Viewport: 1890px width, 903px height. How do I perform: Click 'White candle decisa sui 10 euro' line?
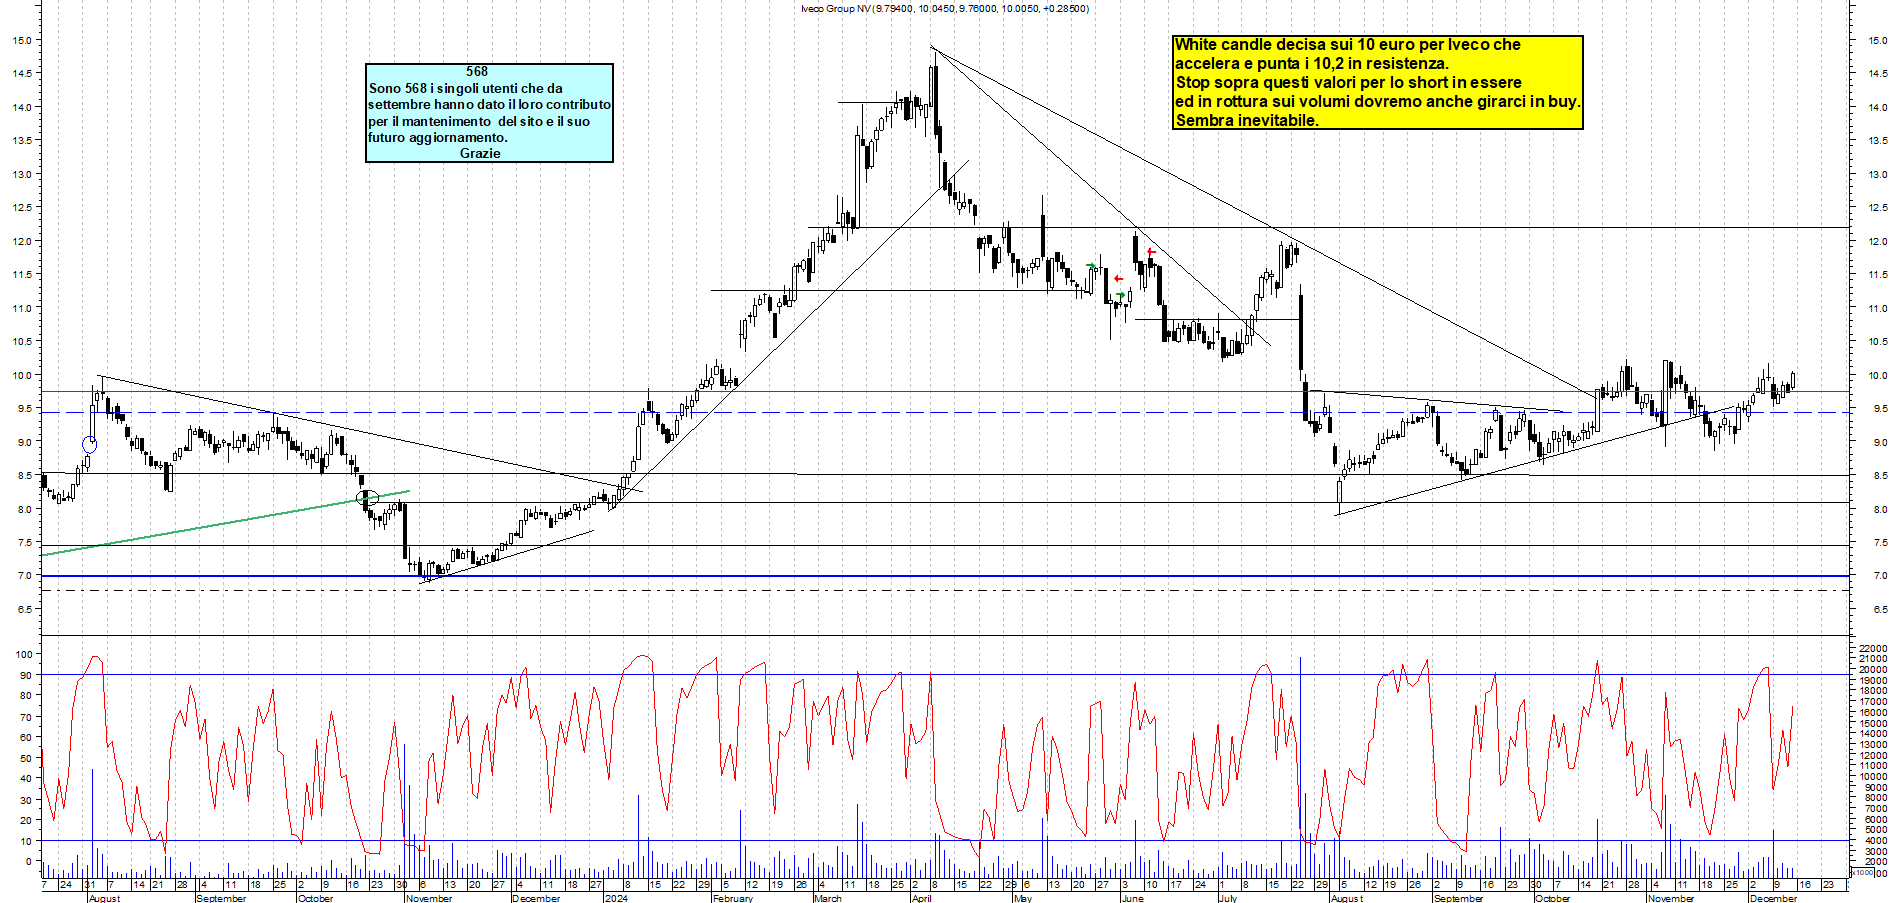[x=1347, y=44]
